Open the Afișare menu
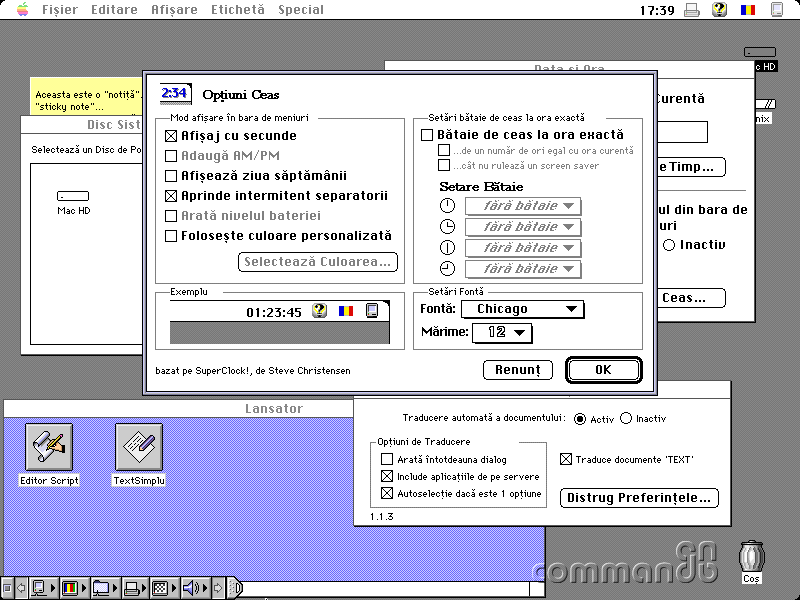Image resolution: width=800 pixels, height=600 pixels. 174,10
